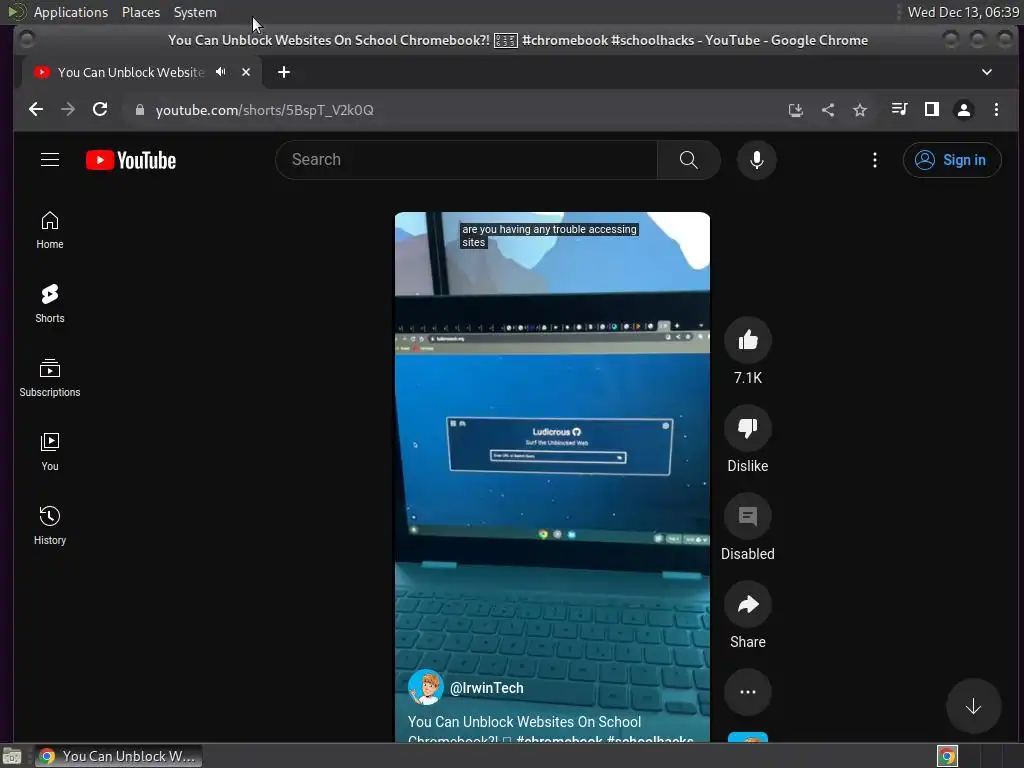
Task: Bookmark this tab with star
Action: 859,110
